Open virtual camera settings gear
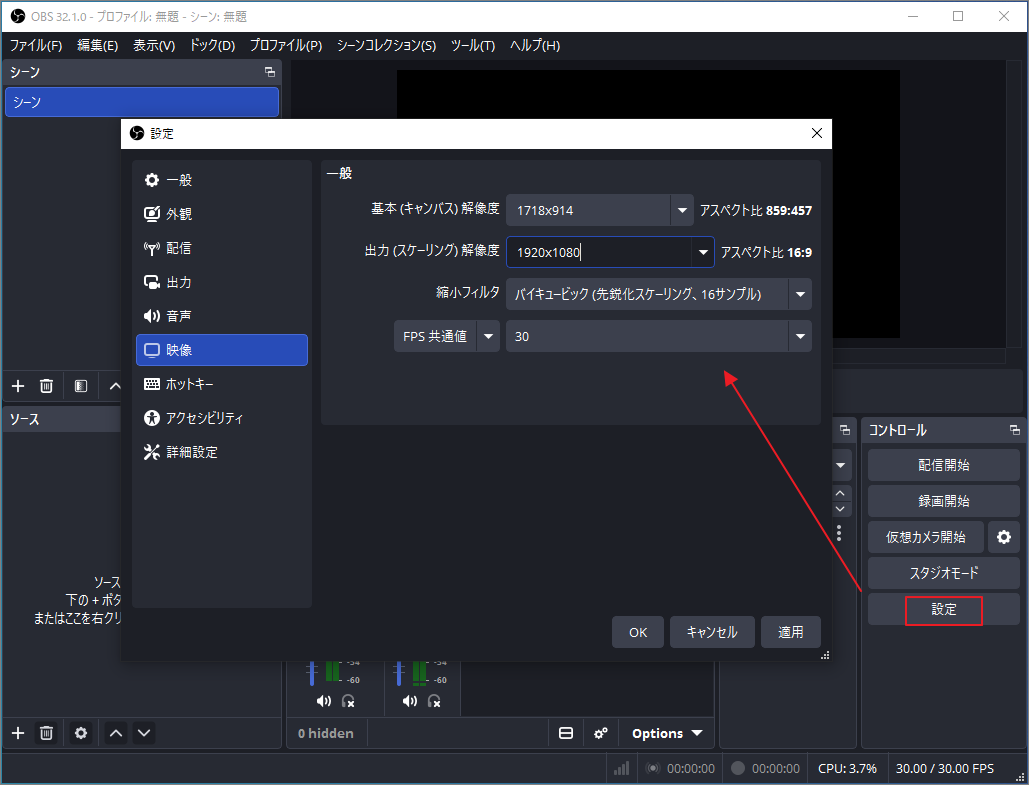Image resolution: width=1029 pixels, height=785 pixels. coord(1003,537)
